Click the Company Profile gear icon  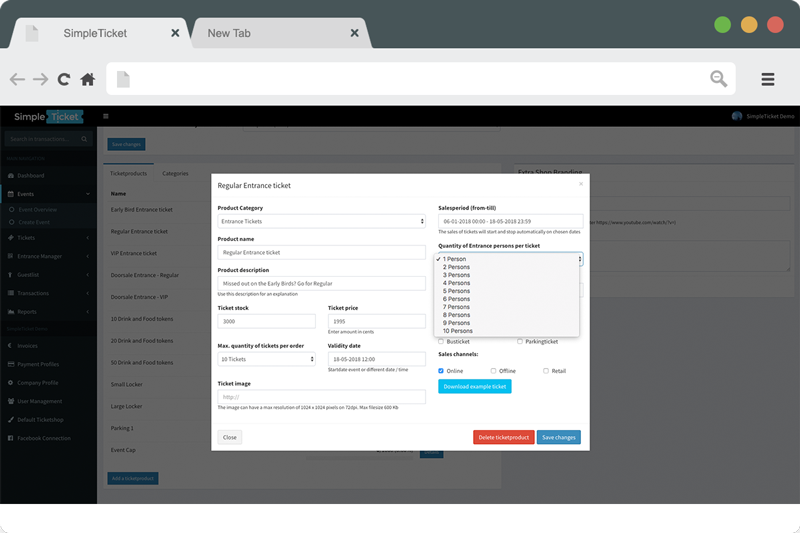pyautogui.click(x=11, y=383)
